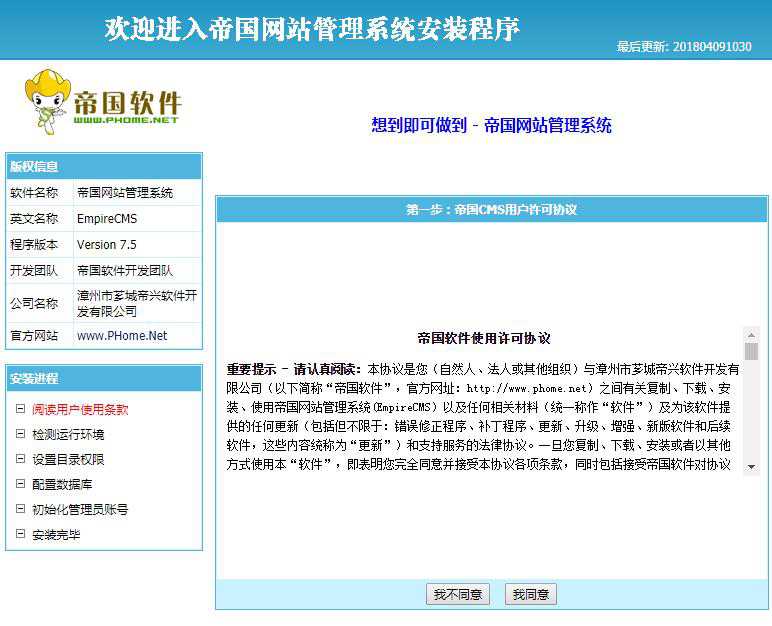This screenshot has height=626, width=772.
Task: Click the 安装进程 panel header
Action: pyautogui.click(x=104, y=378)
